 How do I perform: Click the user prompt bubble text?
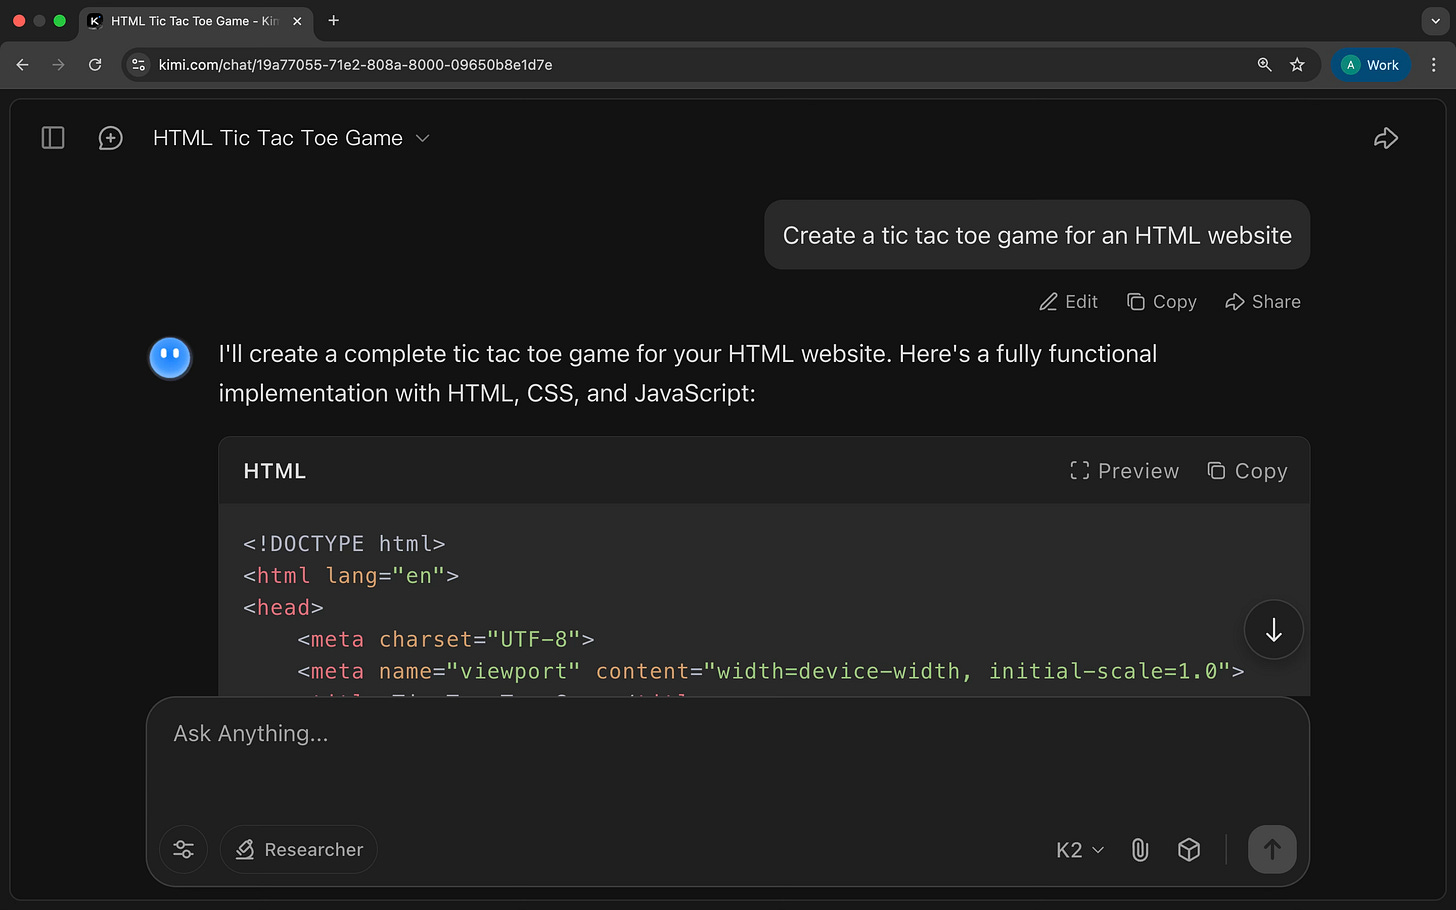click(x=1037, y=235)
